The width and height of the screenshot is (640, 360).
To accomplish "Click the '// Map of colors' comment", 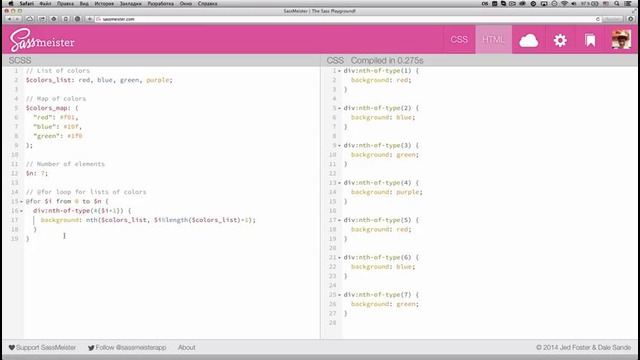I will 56,98.
